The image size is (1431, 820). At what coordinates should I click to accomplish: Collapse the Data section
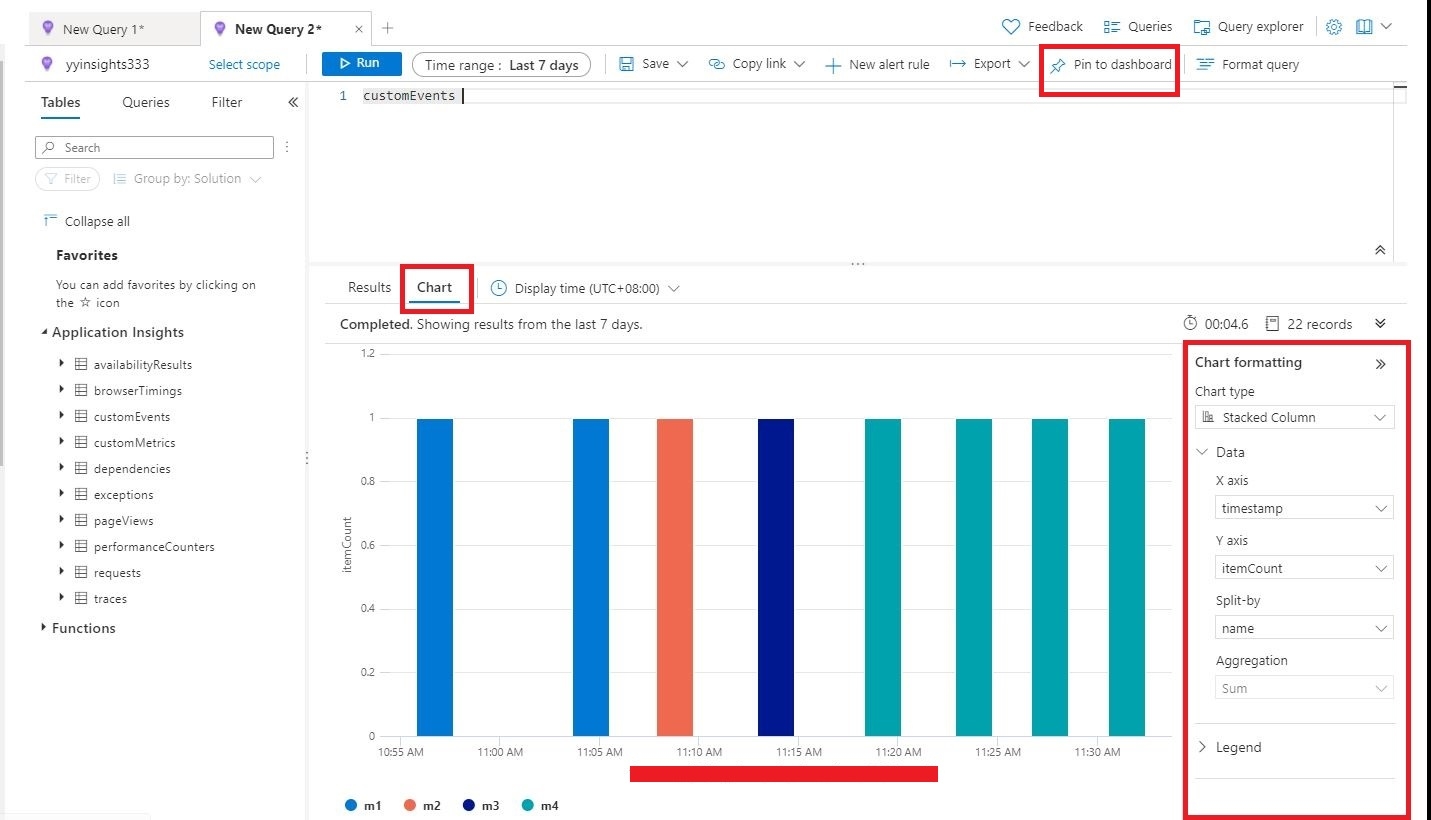coord(1202,452)
